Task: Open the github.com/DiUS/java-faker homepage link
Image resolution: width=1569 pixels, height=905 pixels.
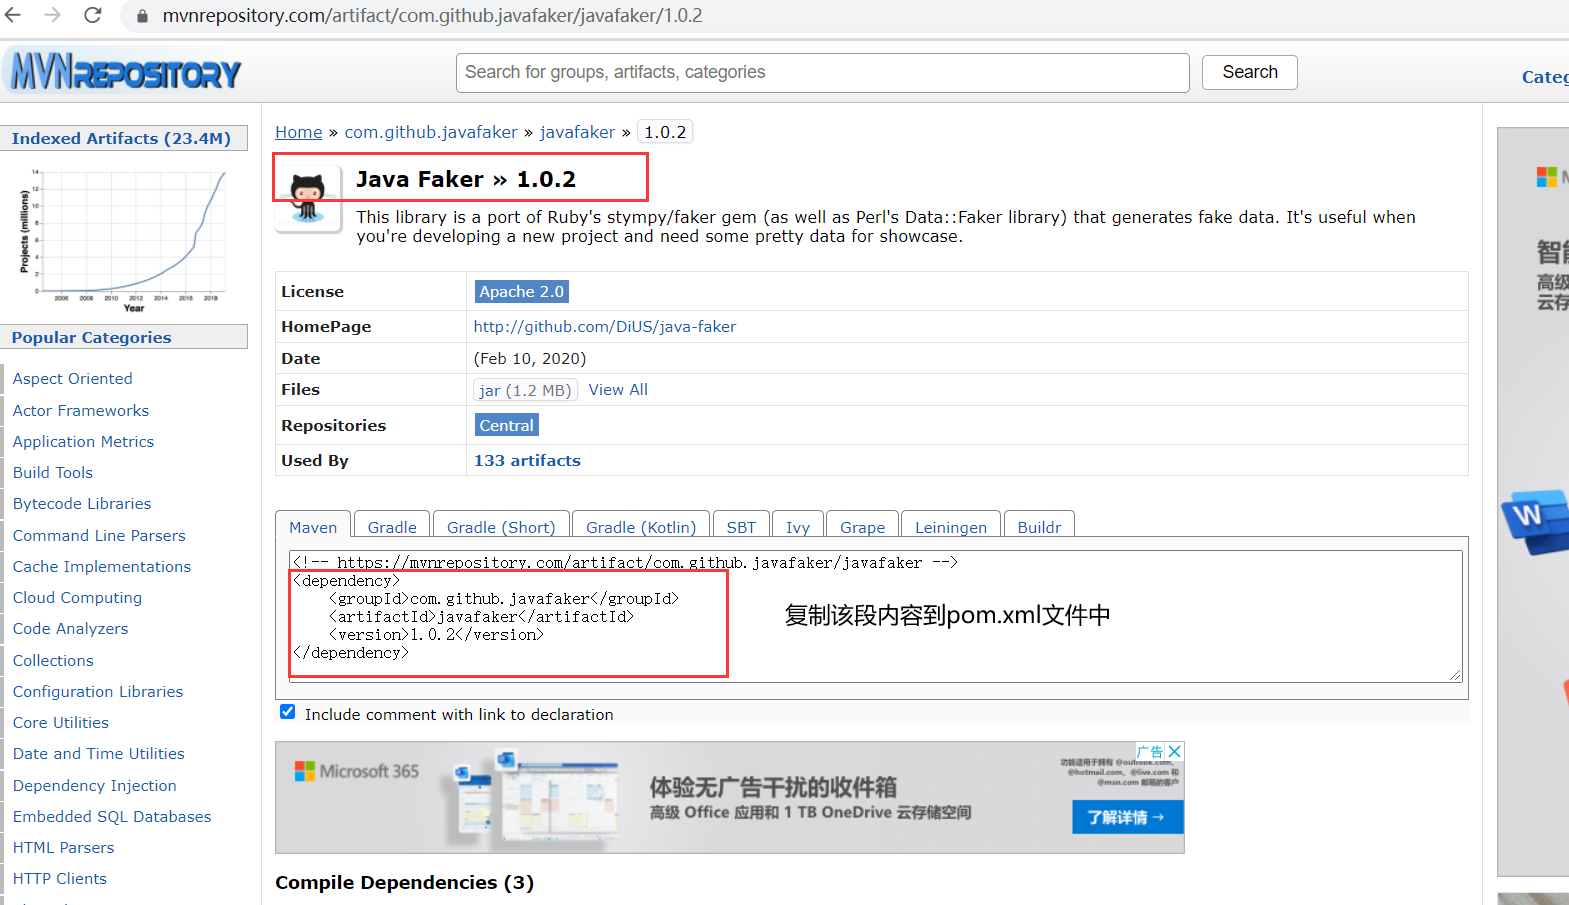Action: [605, 326]
